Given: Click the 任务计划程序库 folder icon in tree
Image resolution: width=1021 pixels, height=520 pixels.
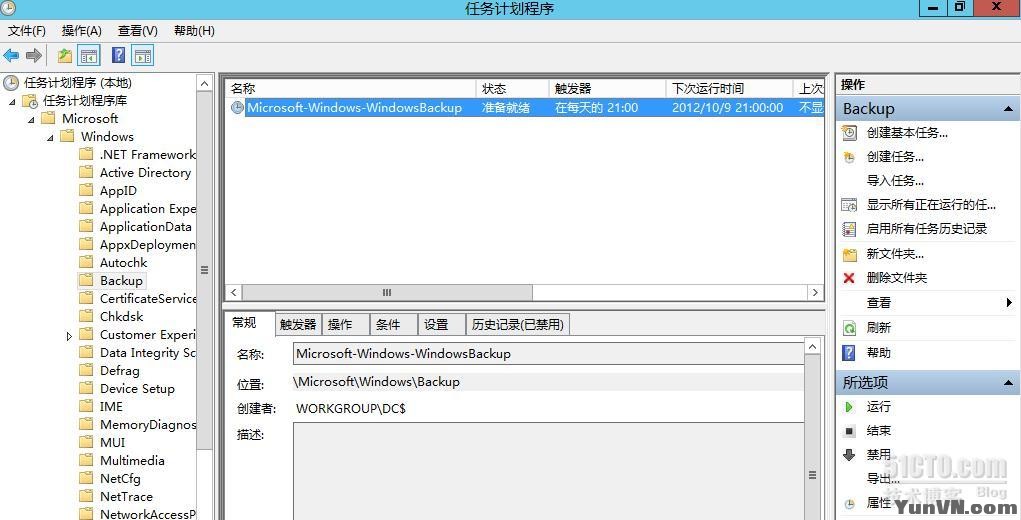Looking at the screenshot, I should (x=30, y=101).
